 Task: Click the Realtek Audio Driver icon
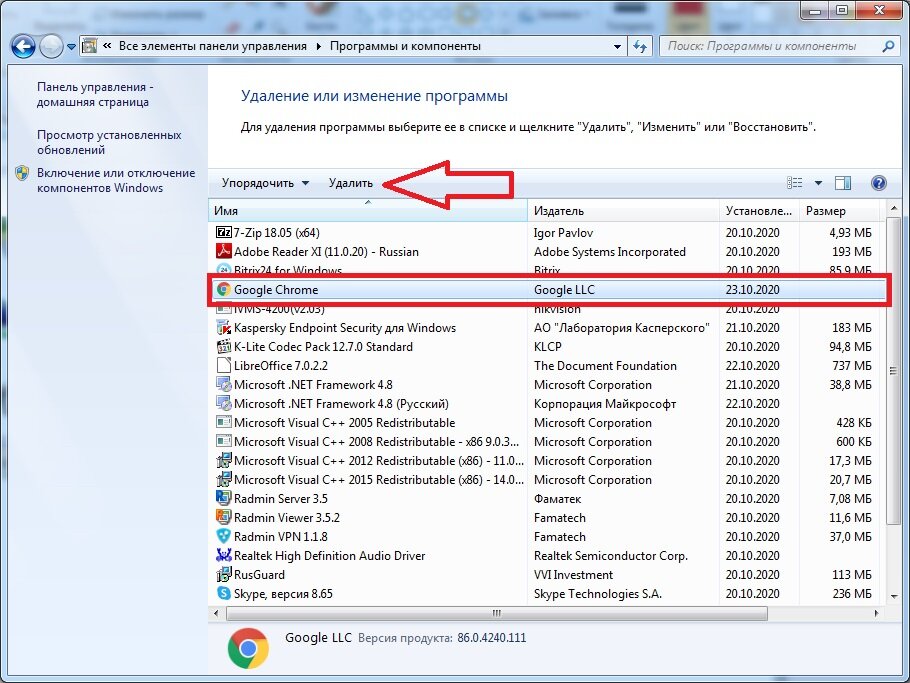point(223,556)
